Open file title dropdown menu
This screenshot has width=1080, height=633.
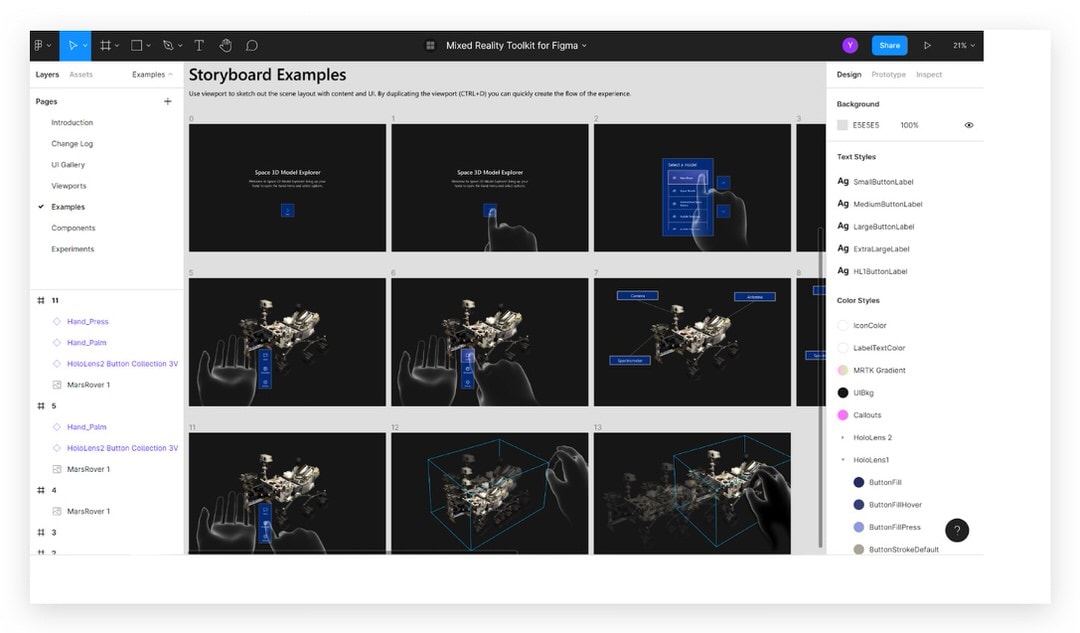pyautogui.click(x=584, y=45)
